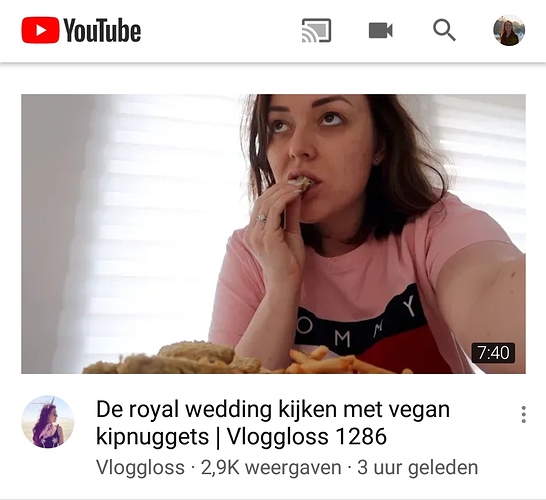Play the royal wedding video thumbnail
The image size is (546, 500).
coord(273,234)
